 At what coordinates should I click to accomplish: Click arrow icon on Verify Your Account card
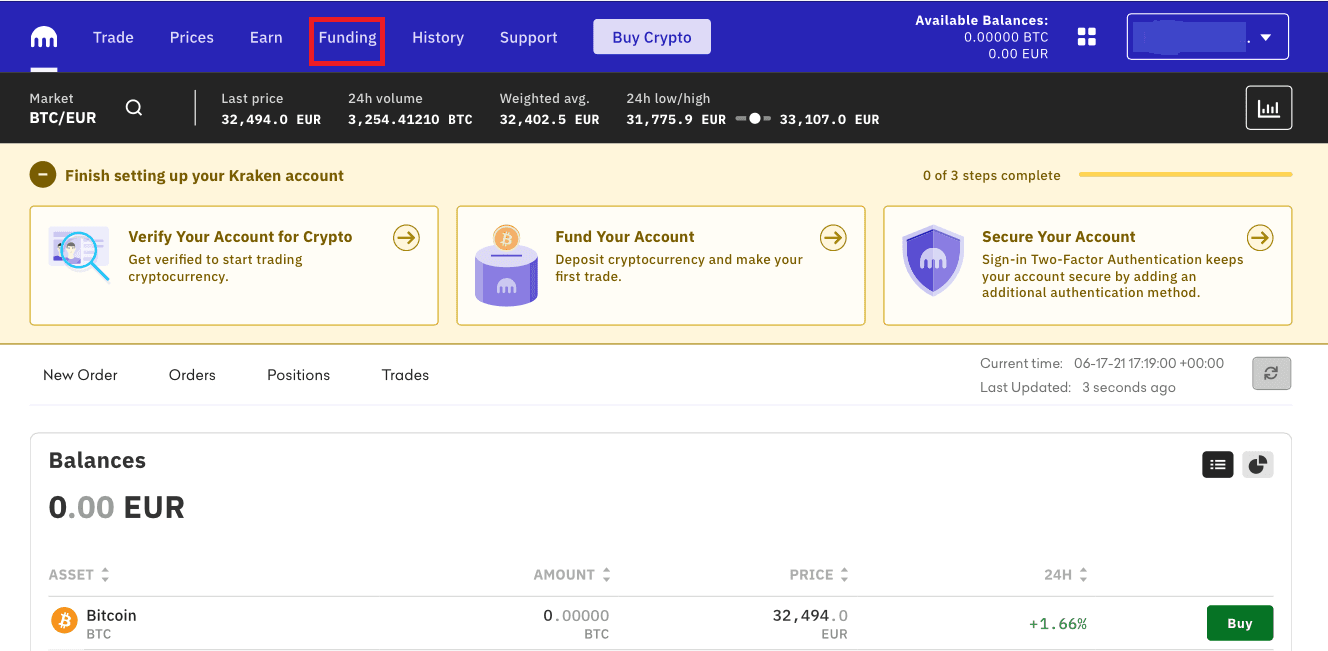coord(406,238)
